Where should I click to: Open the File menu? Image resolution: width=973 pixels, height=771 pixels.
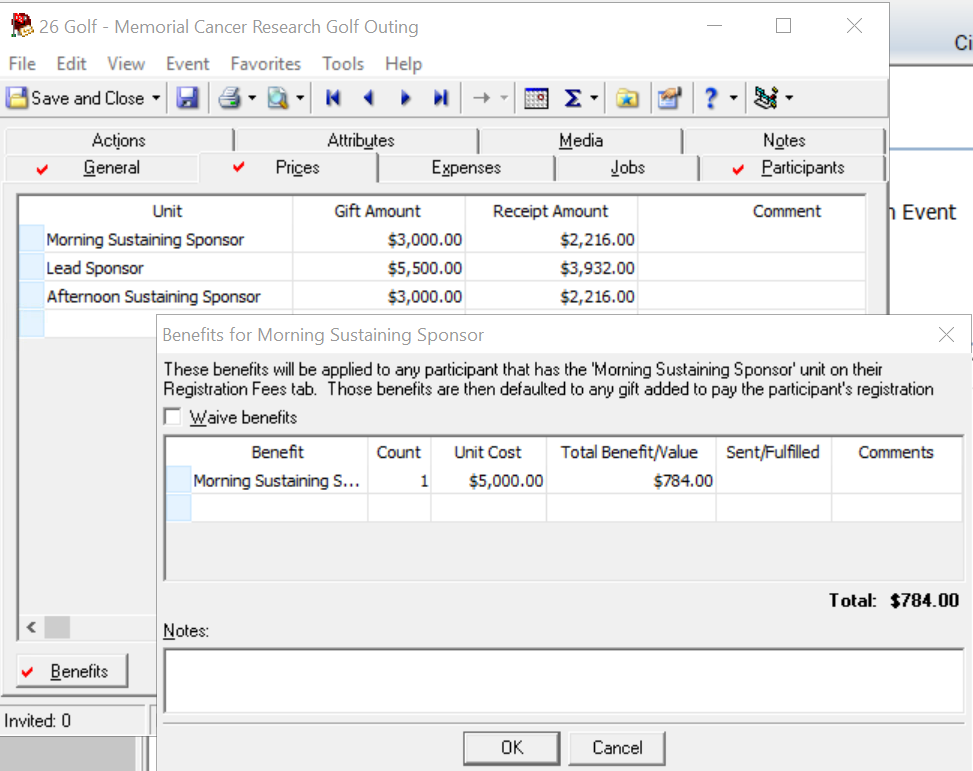(x=22, y=63)
